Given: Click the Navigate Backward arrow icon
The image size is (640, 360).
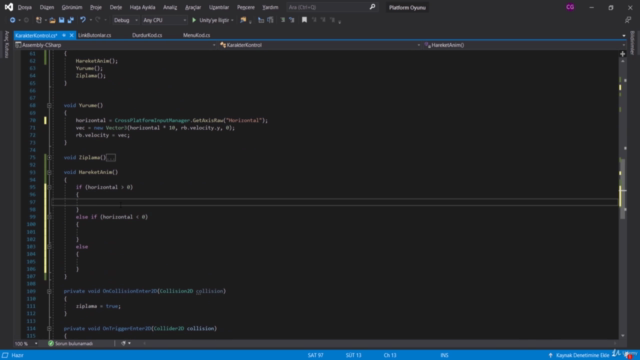Looking at the screenshot, I should point(12,20).
